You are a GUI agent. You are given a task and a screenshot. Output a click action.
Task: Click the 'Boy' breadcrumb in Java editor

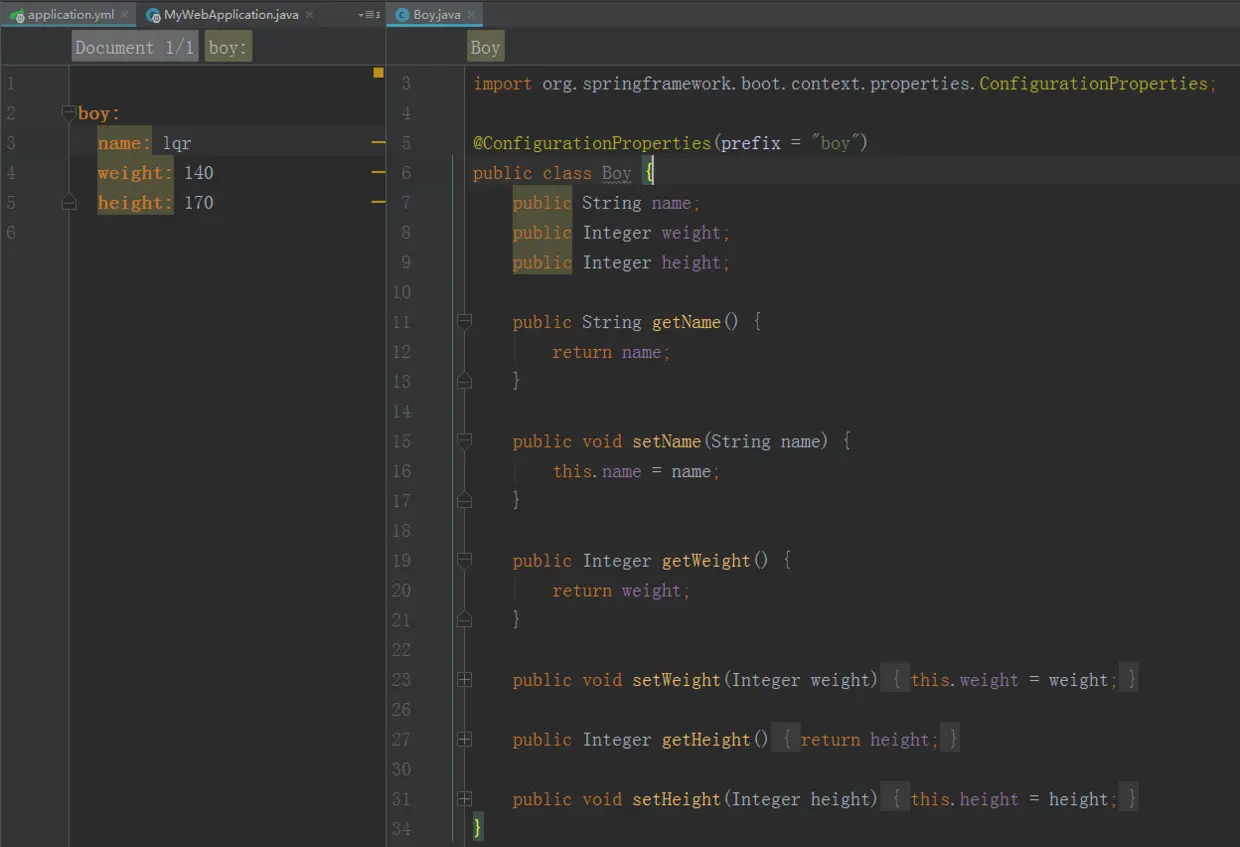(485, 47)
